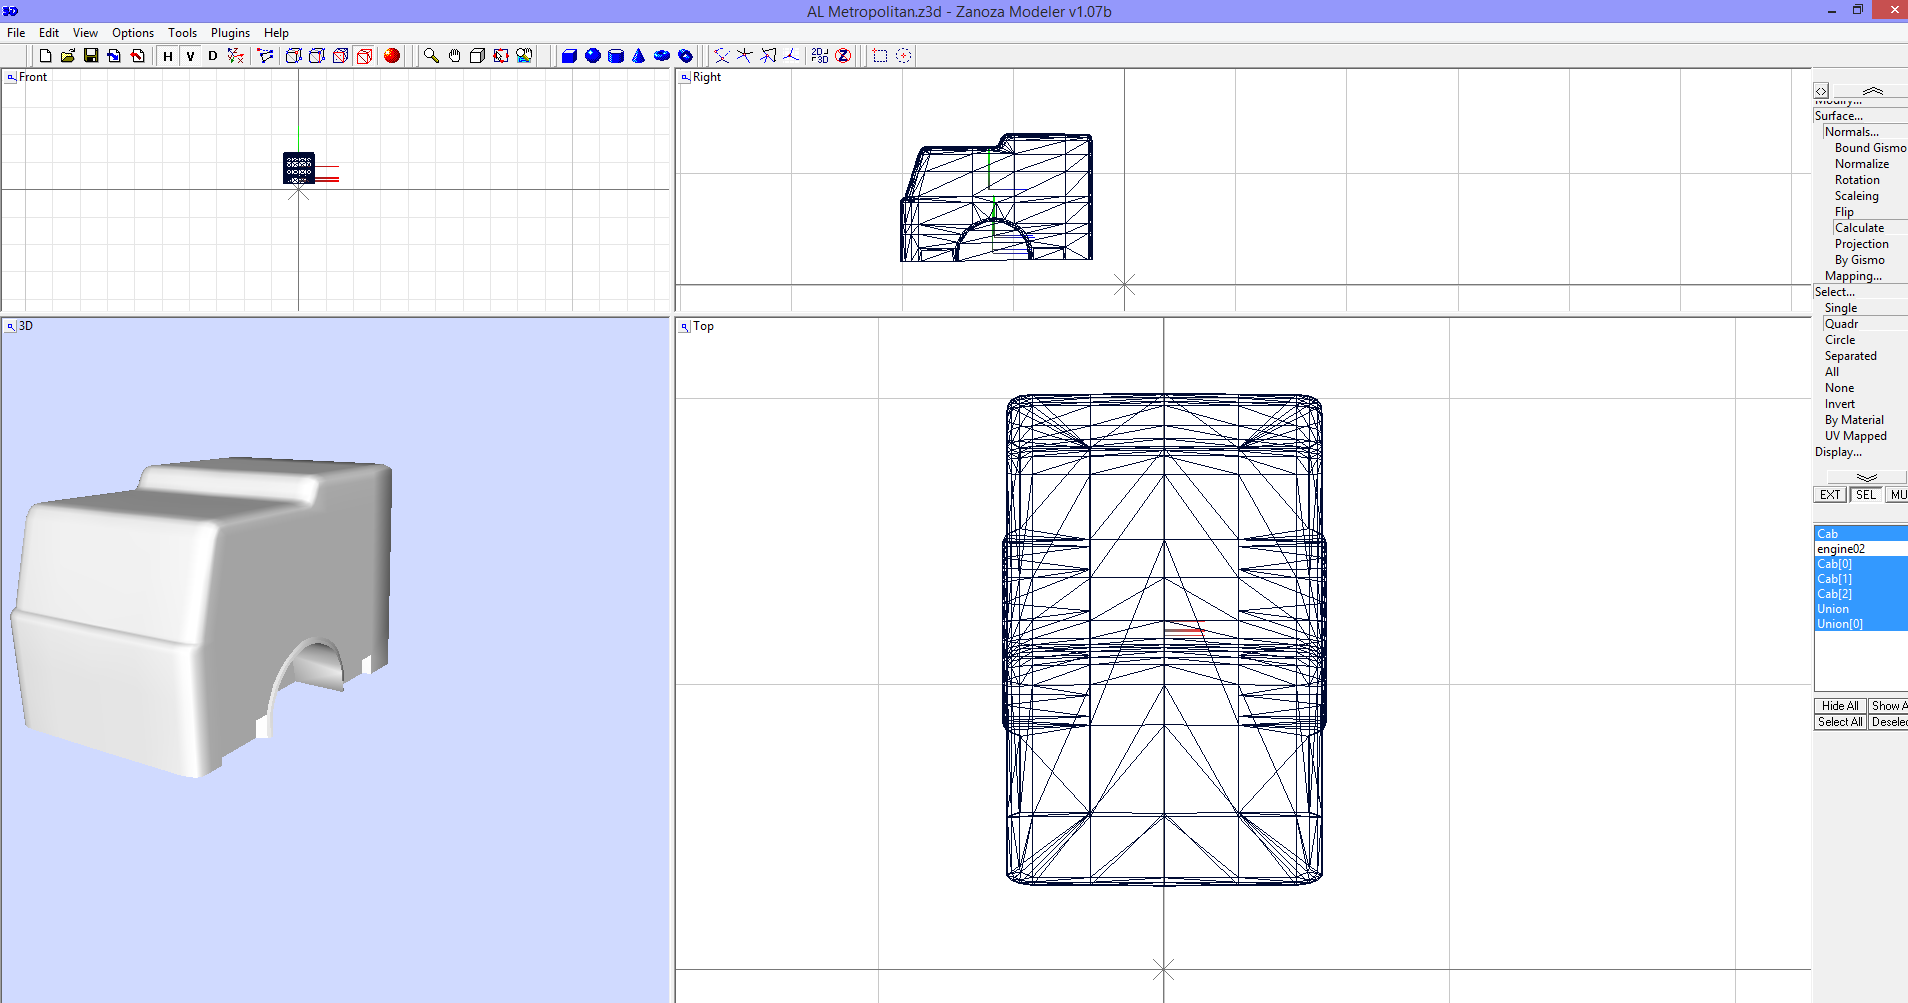The width and height of the screenshot is (1908, 1003).
Task: Create a torus primitive
Action: pos(661,56)
